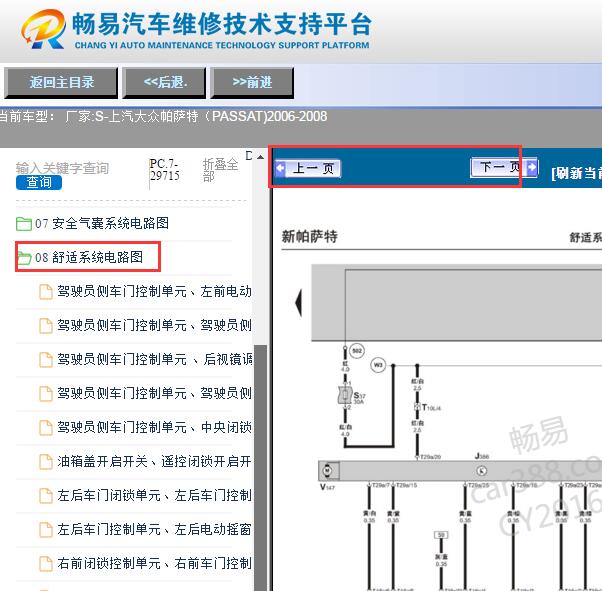Click the black left arrow on diagram
Screen dimensions: 602x591
tap(298, 301)
